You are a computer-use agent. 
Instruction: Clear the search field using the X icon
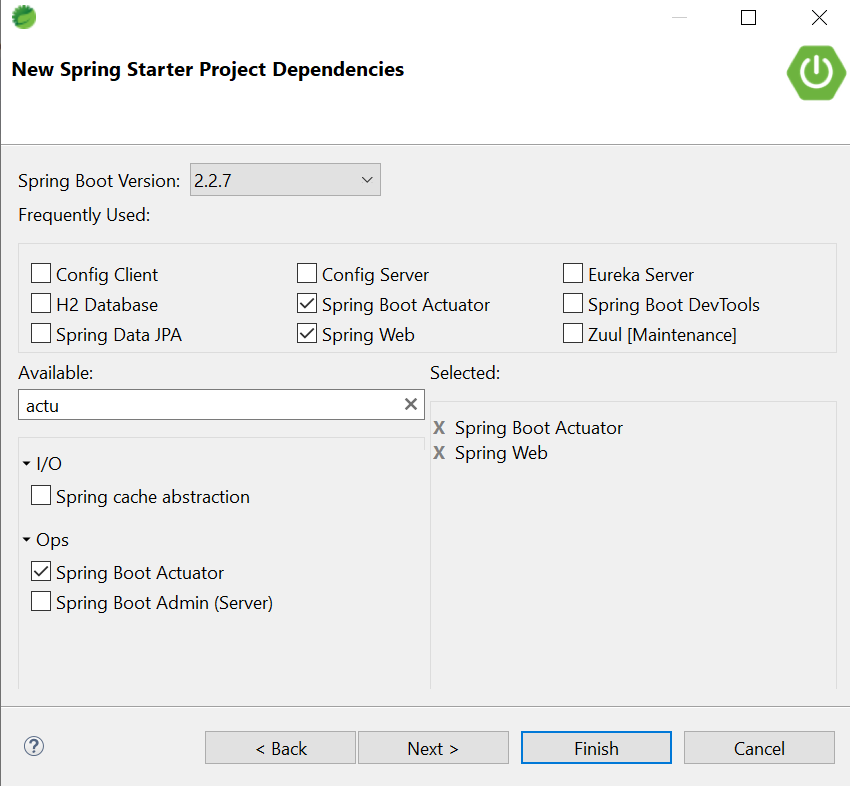coord(410,404)
